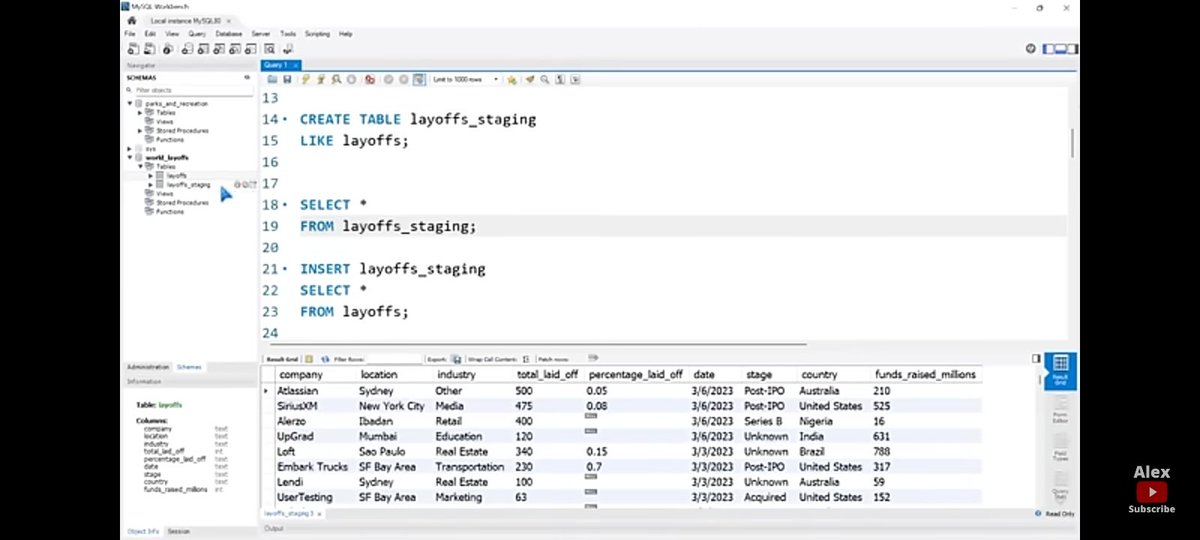Click the search table data icon
Viewport: 1200px width, 540px height.
[270, 48]
